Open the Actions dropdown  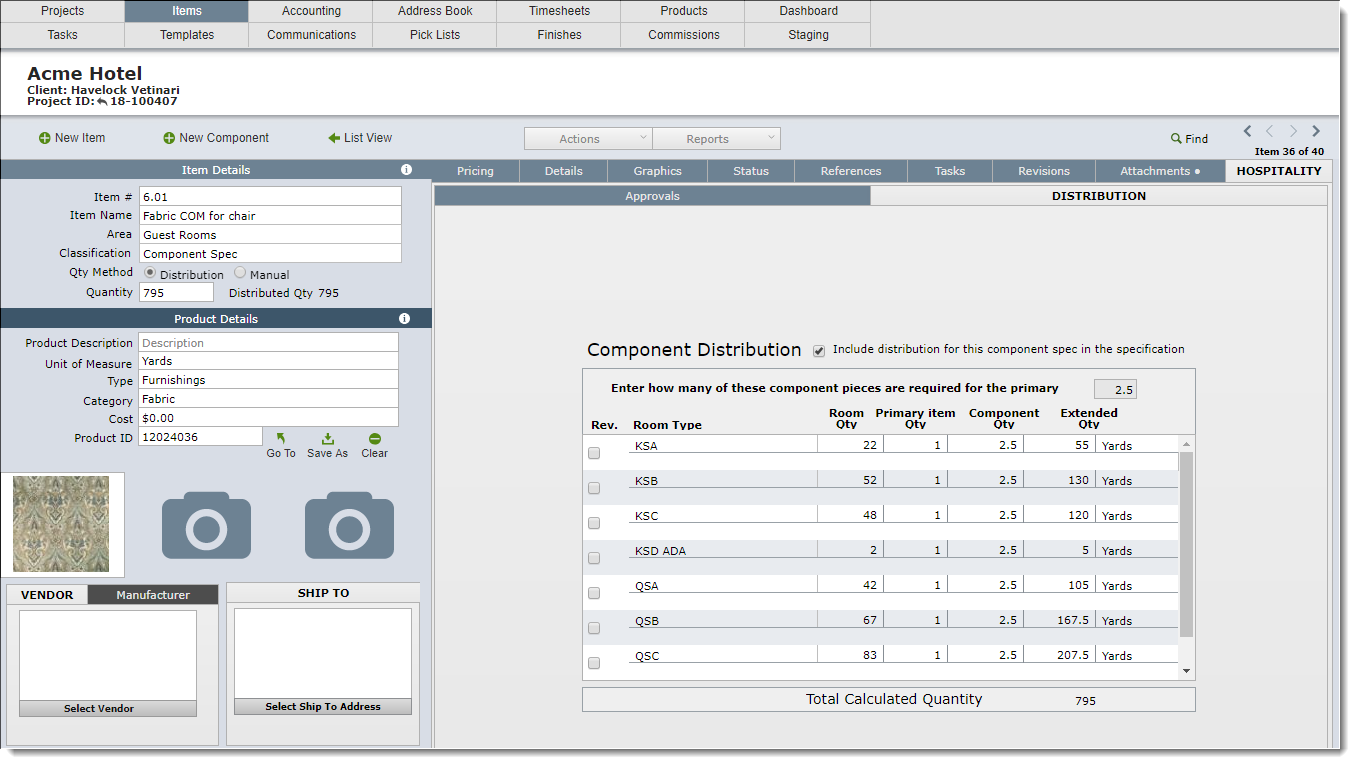(x=588, y=139)
